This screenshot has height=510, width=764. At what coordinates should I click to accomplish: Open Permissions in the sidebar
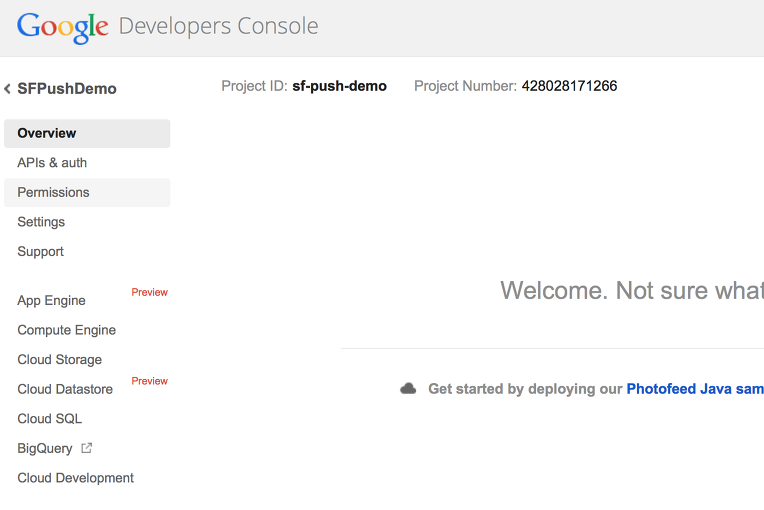[x=87, y=192]
